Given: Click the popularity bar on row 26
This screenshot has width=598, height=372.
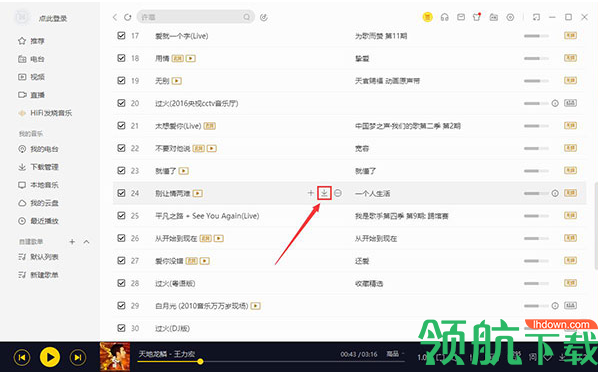Looking at the screenshot, I should click(536, 238).
